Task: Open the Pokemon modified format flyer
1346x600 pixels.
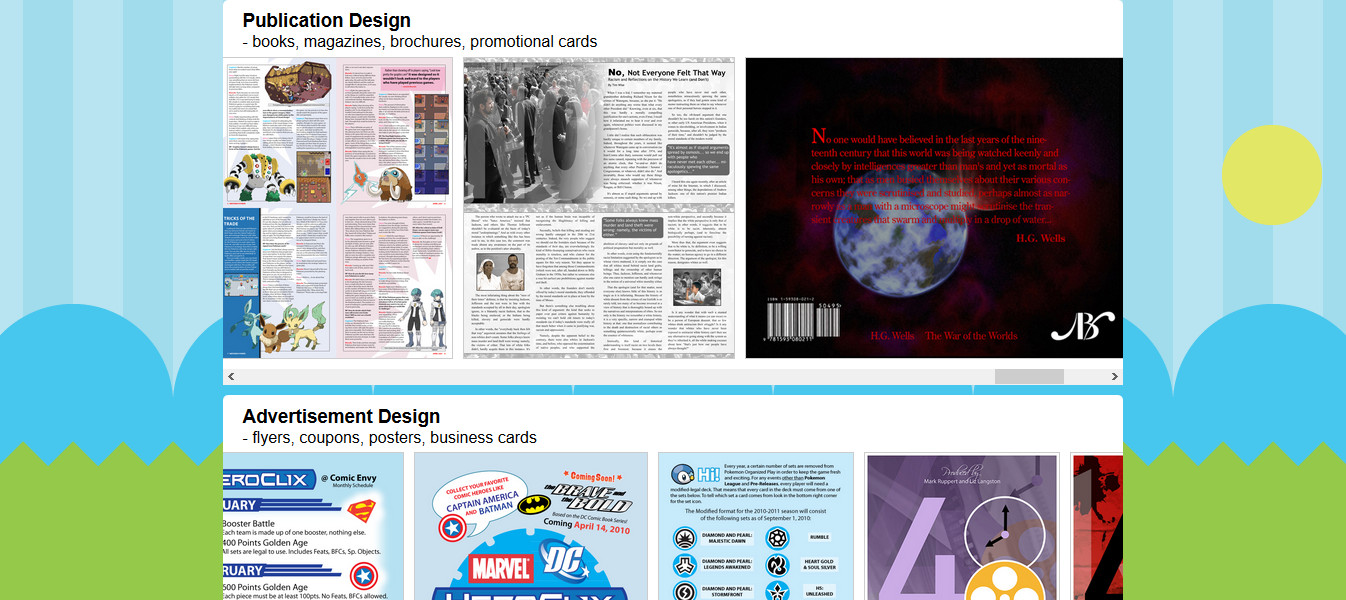Action: click(x=755, y=526)
